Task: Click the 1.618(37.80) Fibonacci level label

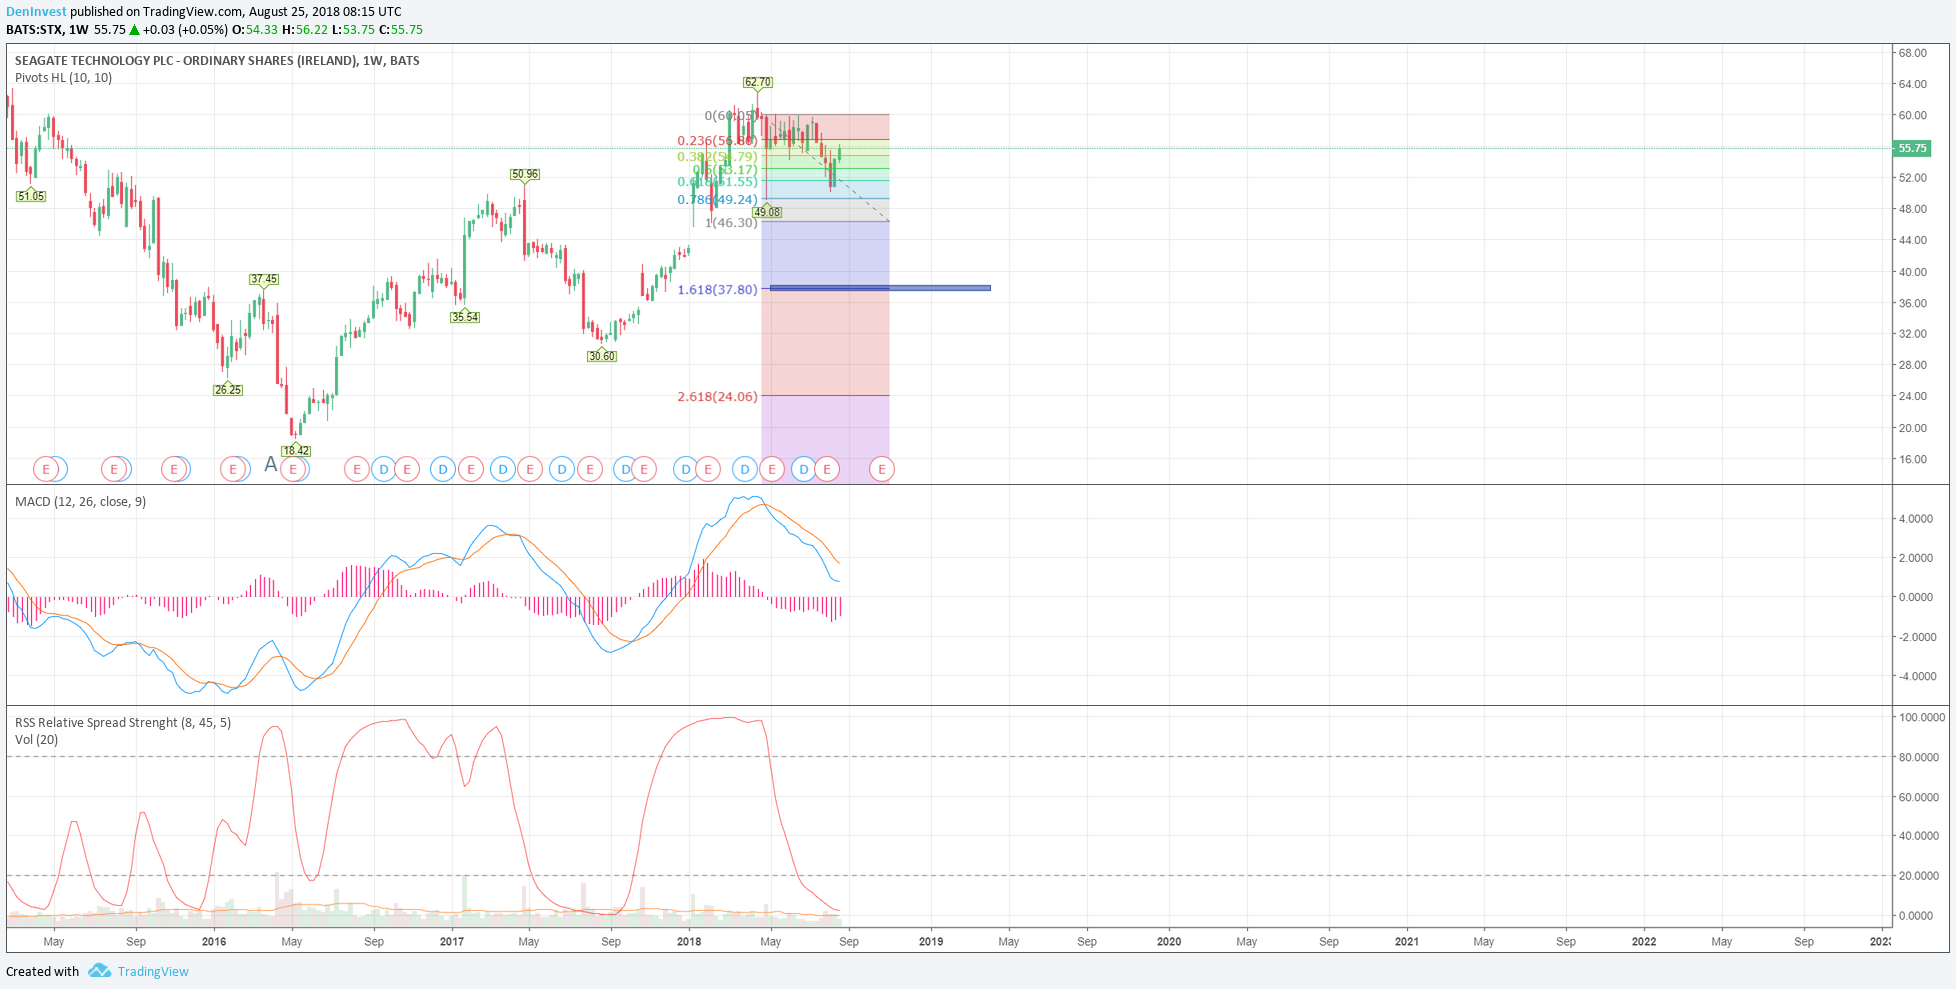Action: tap(717, 290)
